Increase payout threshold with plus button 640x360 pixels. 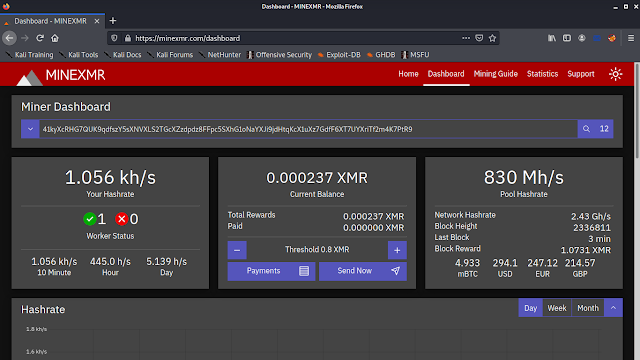pos(397,250)
